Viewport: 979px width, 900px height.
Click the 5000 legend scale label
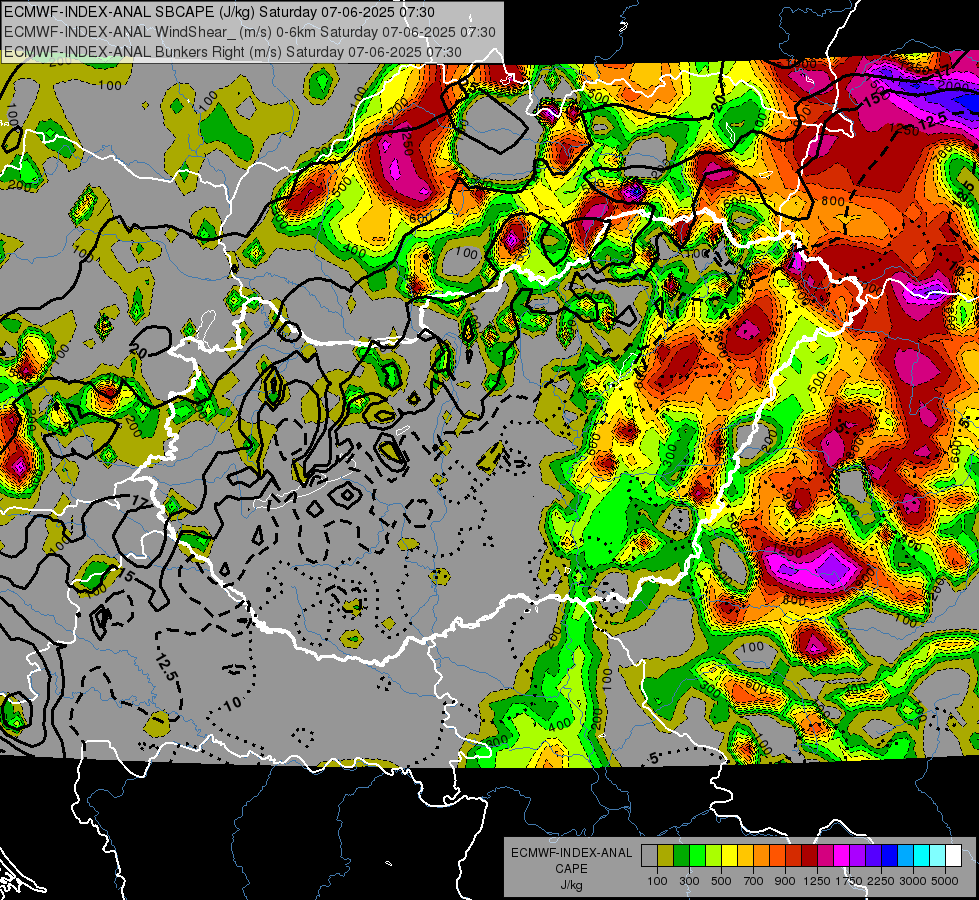pos(945,881)
